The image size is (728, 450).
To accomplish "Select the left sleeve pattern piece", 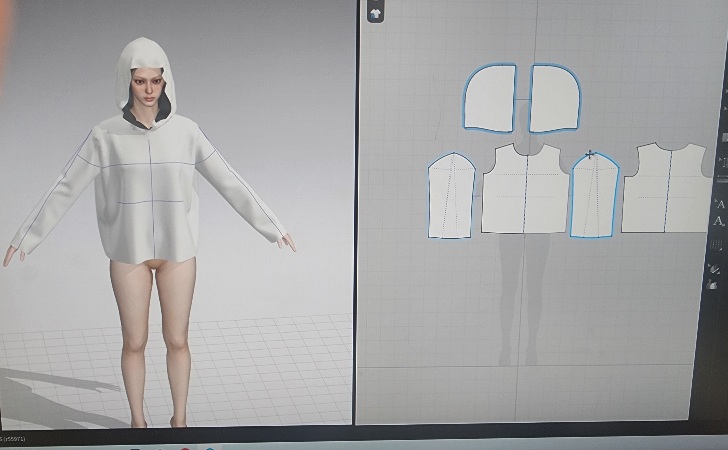I will pyautogui.click(x=451, y=197).
